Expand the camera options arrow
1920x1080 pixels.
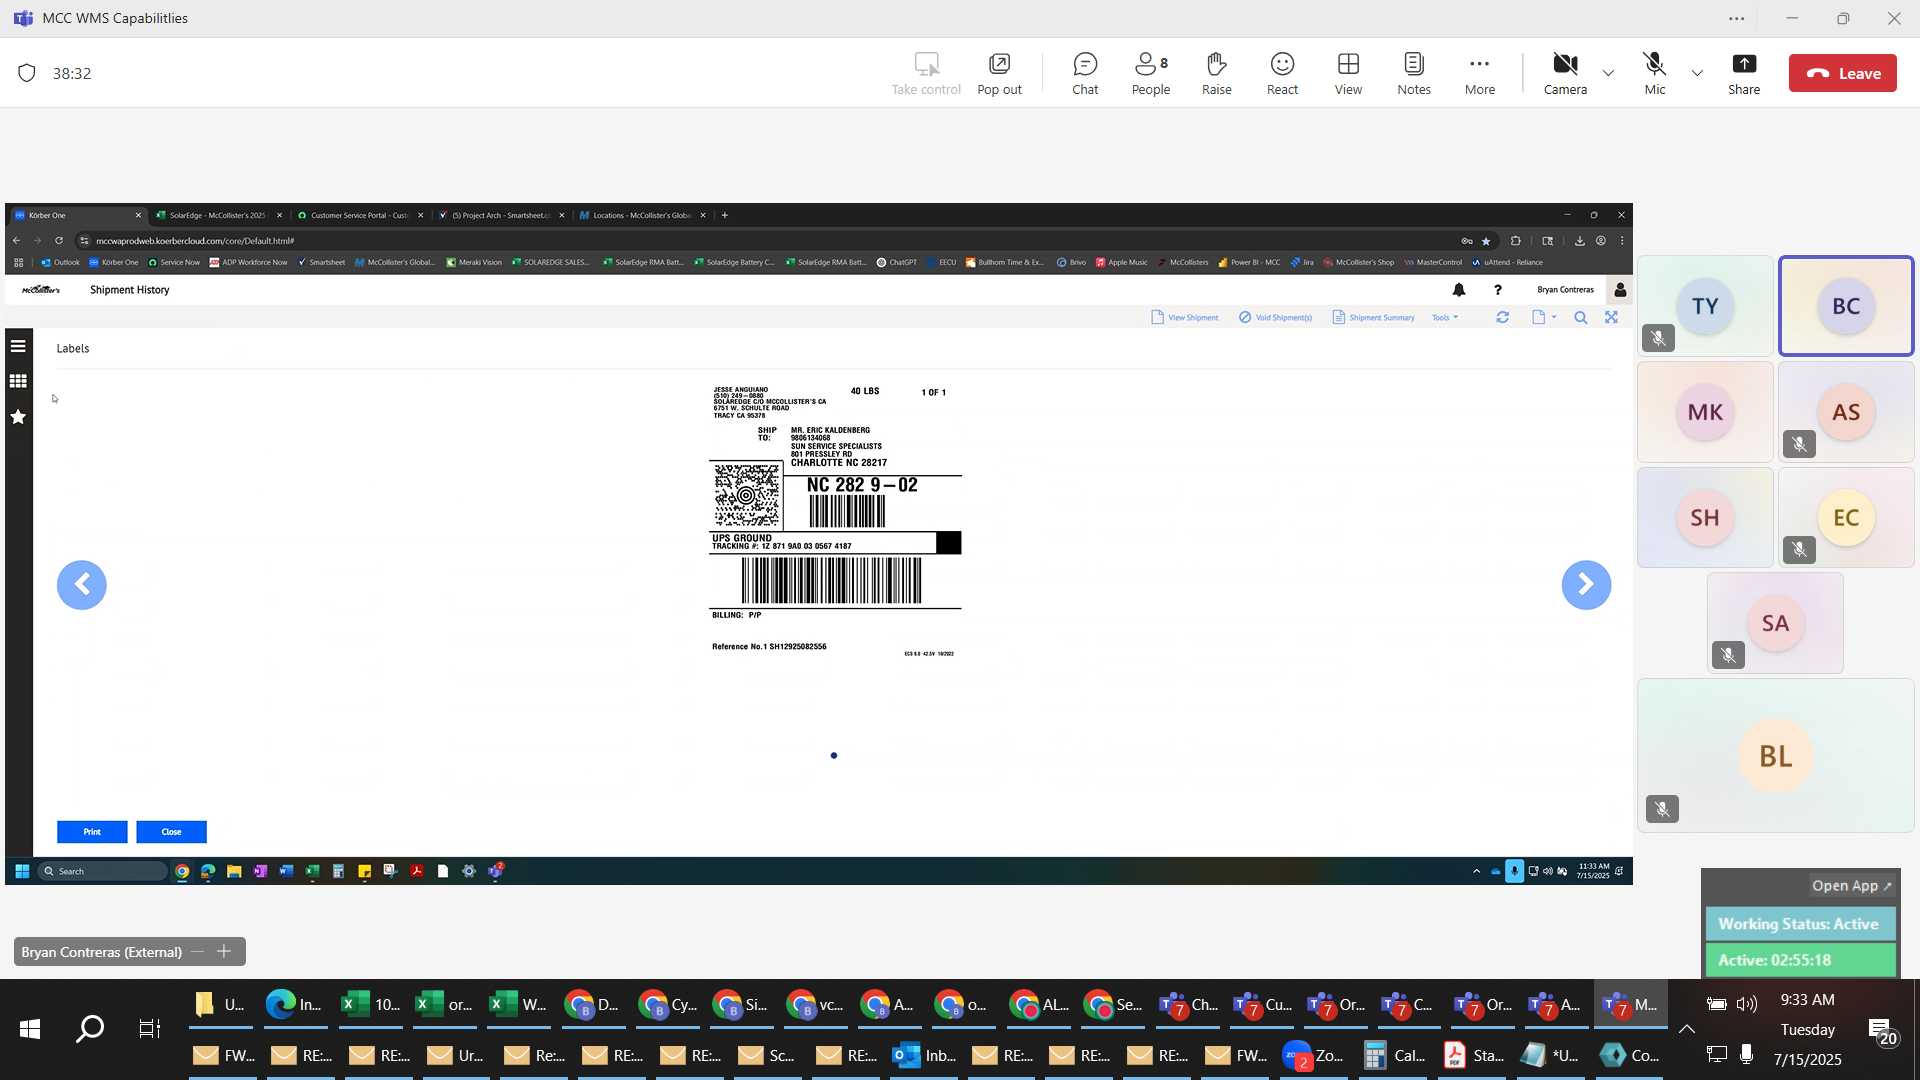click(1608, 73)
